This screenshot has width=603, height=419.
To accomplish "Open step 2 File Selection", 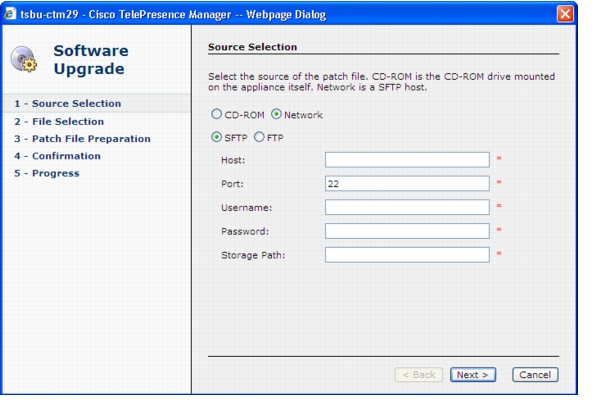I will tap(59, 121).
